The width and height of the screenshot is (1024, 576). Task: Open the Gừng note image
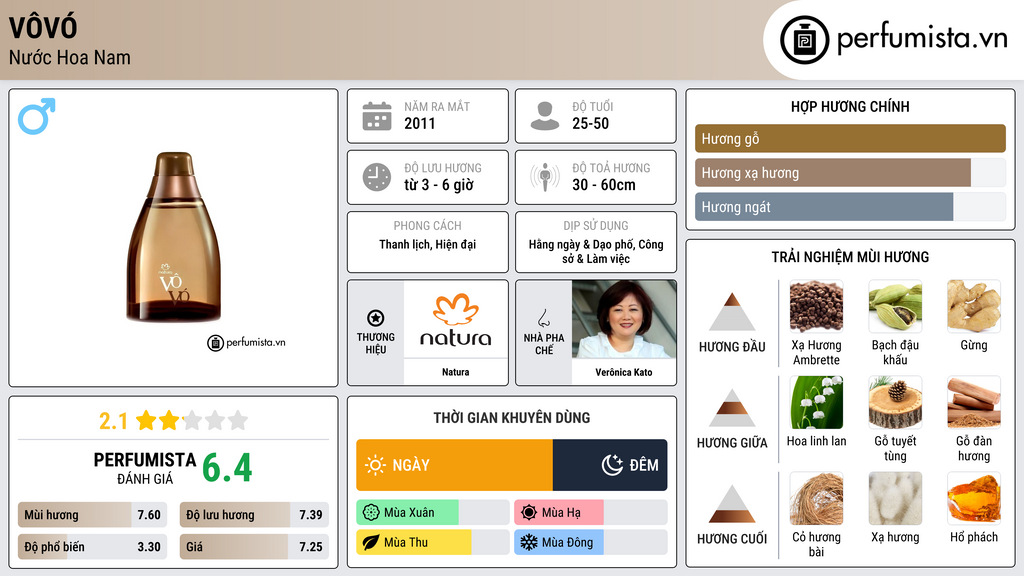(x=974, y=306)
